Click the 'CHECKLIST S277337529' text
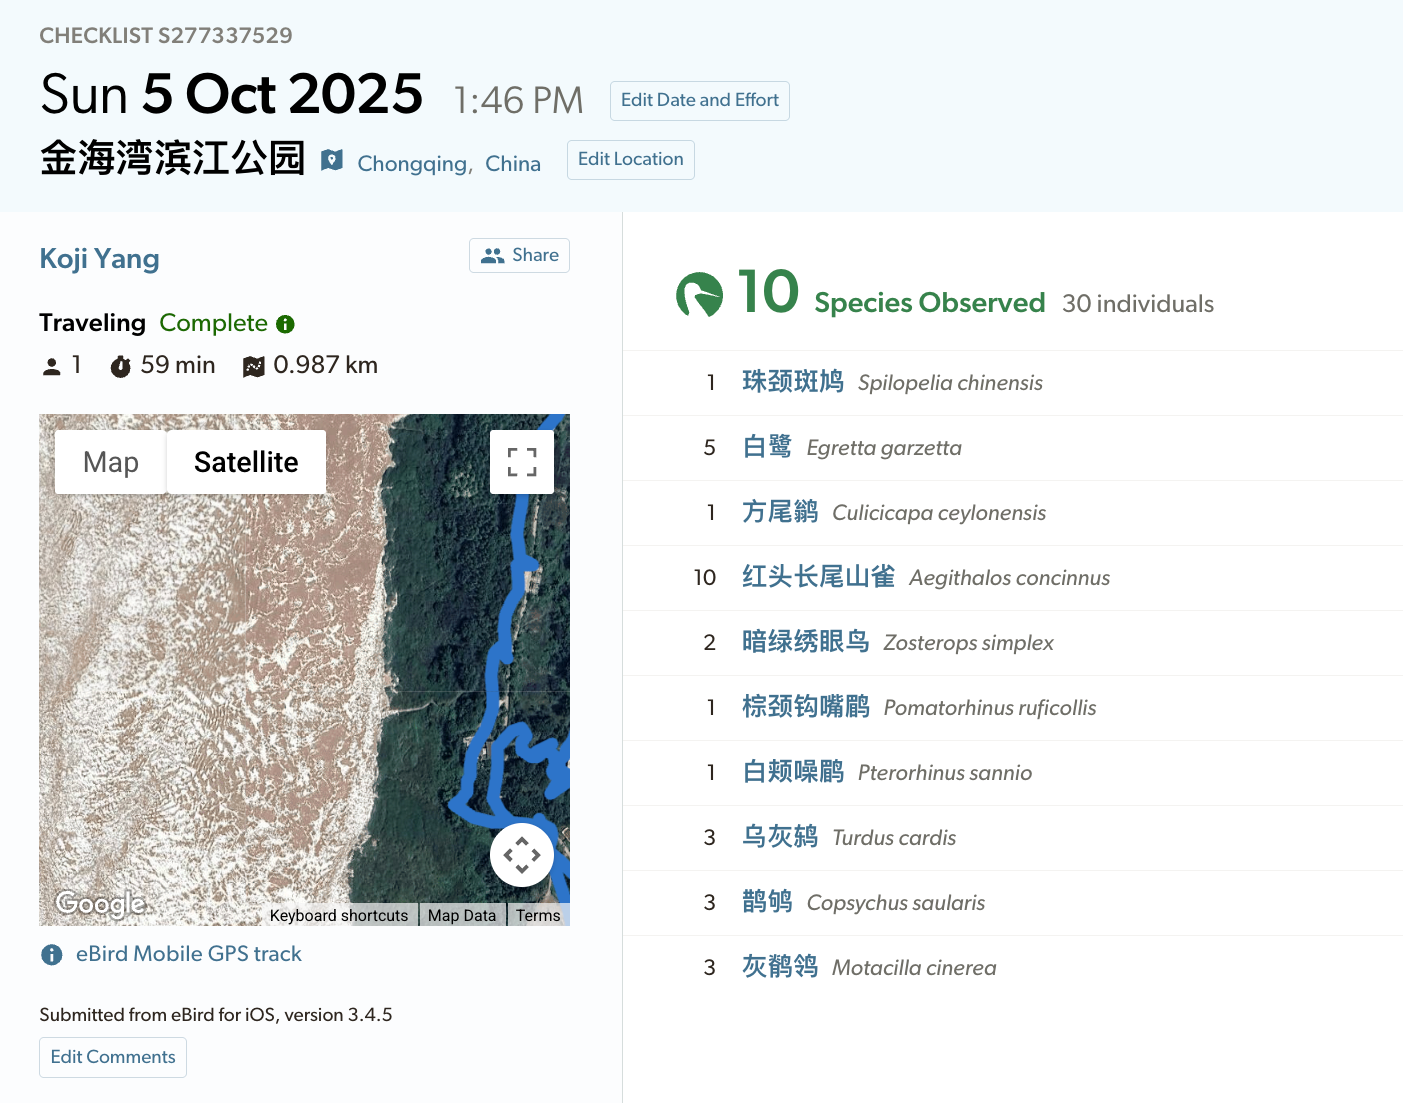This screenshot has width=1404, height=1104. coord(166,36)
